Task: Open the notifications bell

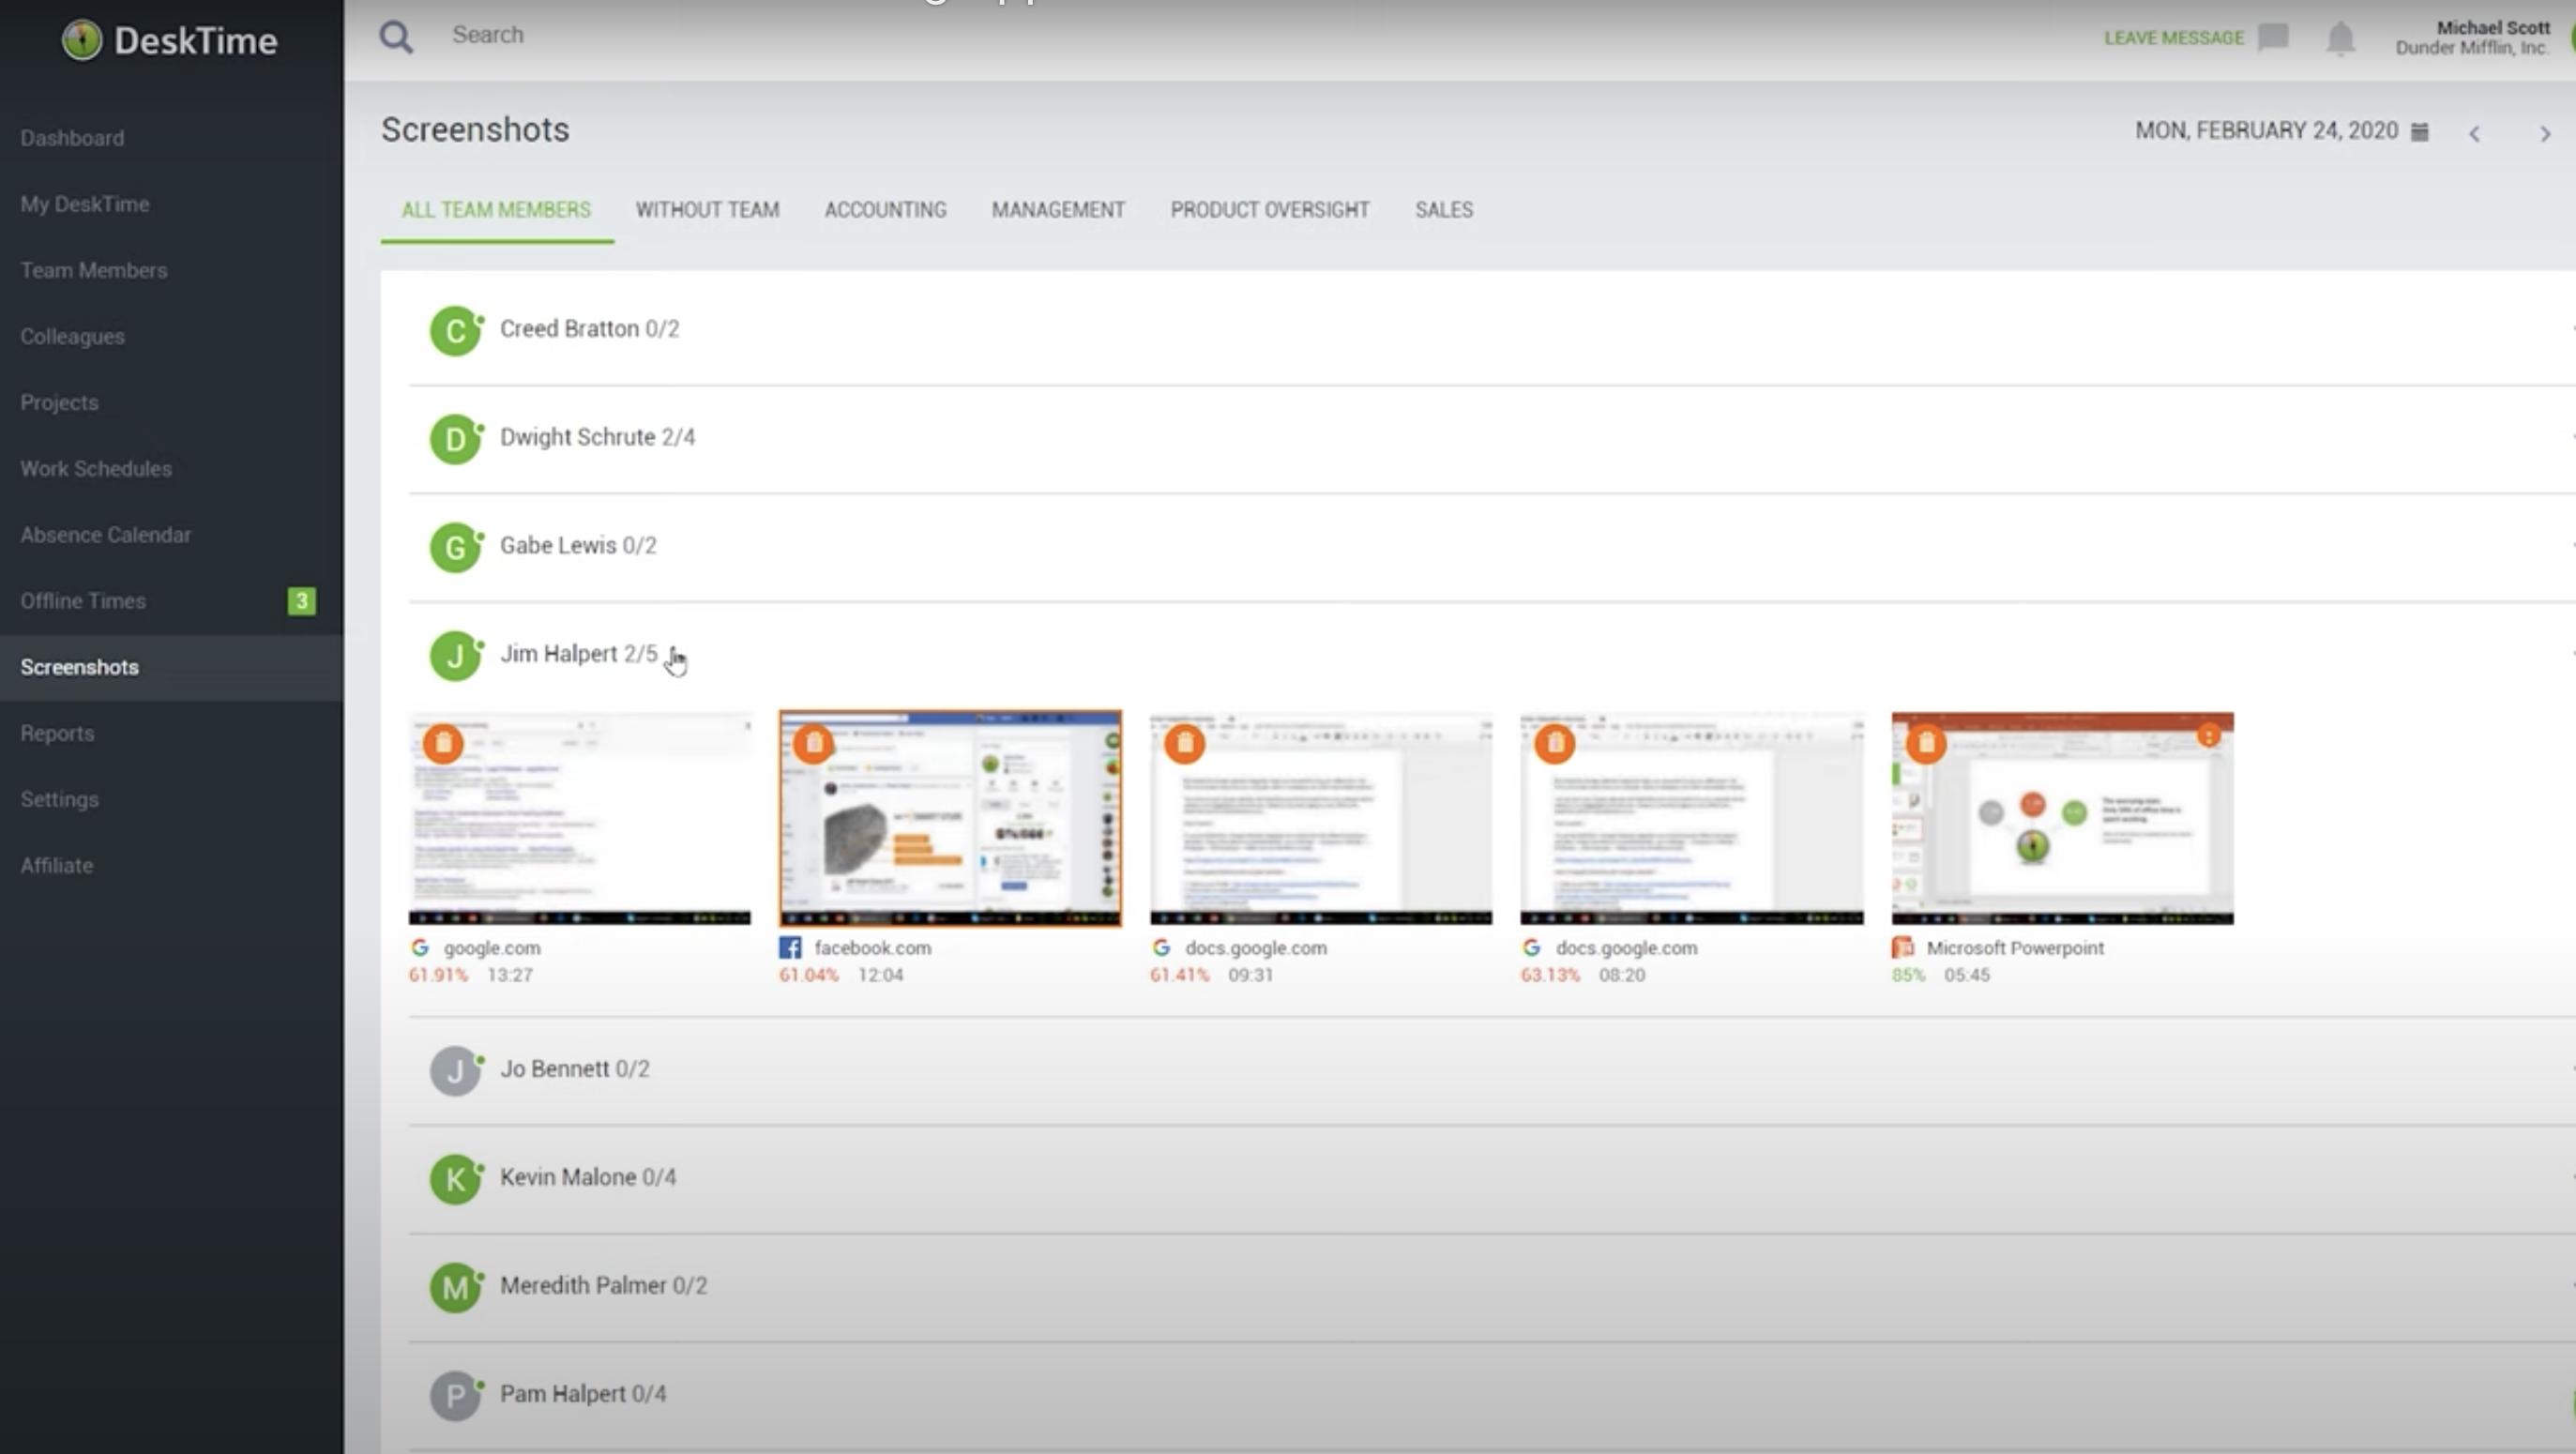Action: (x=2340, y=39)
